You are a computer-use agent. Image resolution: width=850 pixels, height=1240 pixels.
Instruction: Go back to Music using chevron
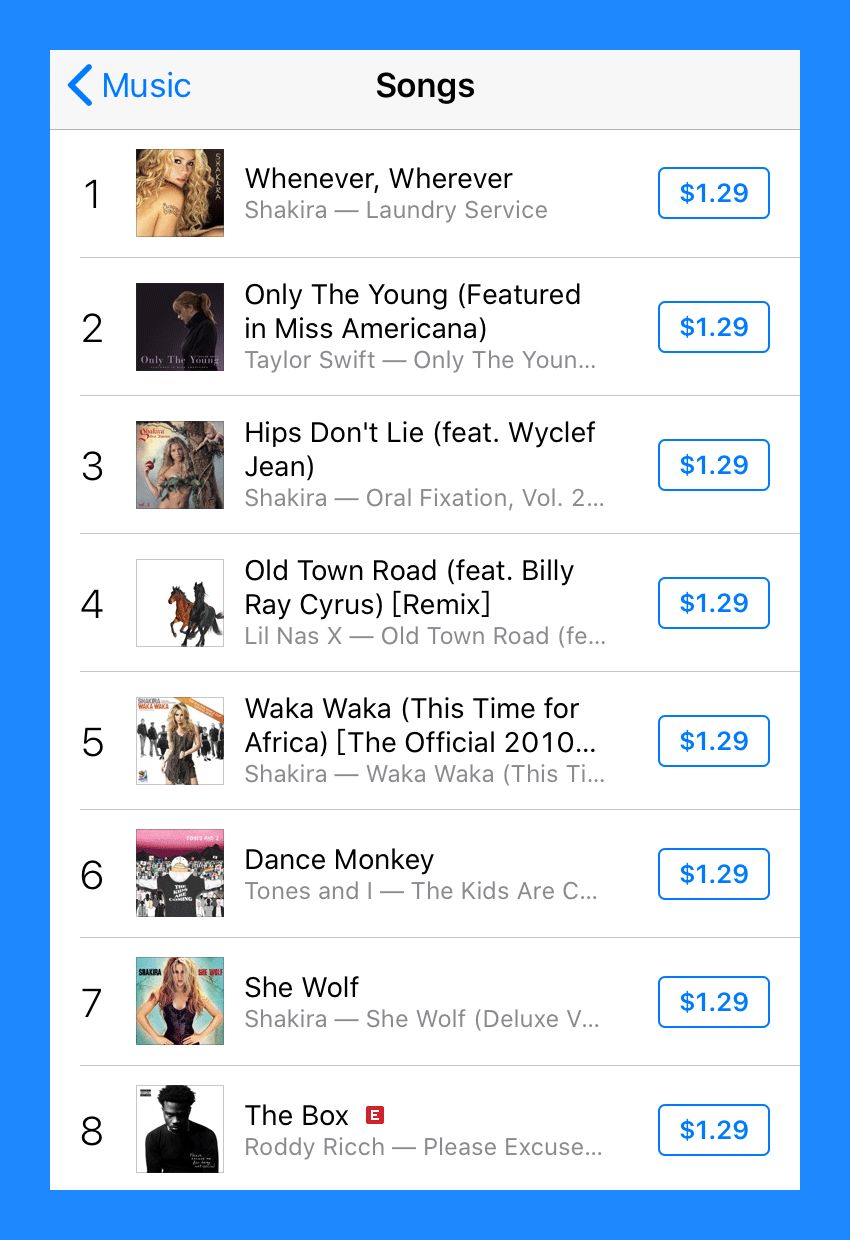pos(80,86)
